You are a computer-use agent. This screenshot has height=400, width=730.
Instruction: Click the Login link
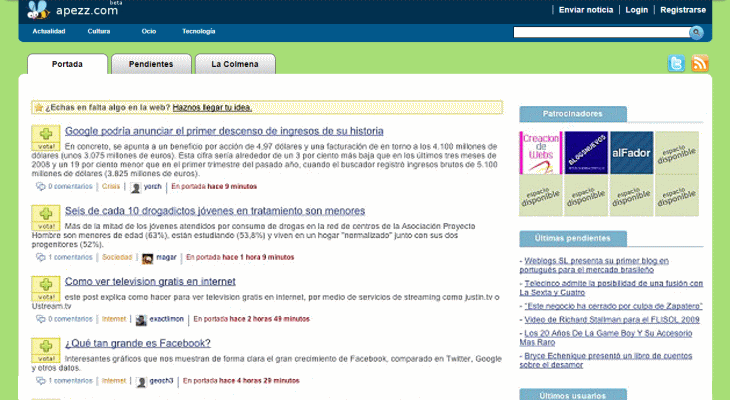pos(636,10)
